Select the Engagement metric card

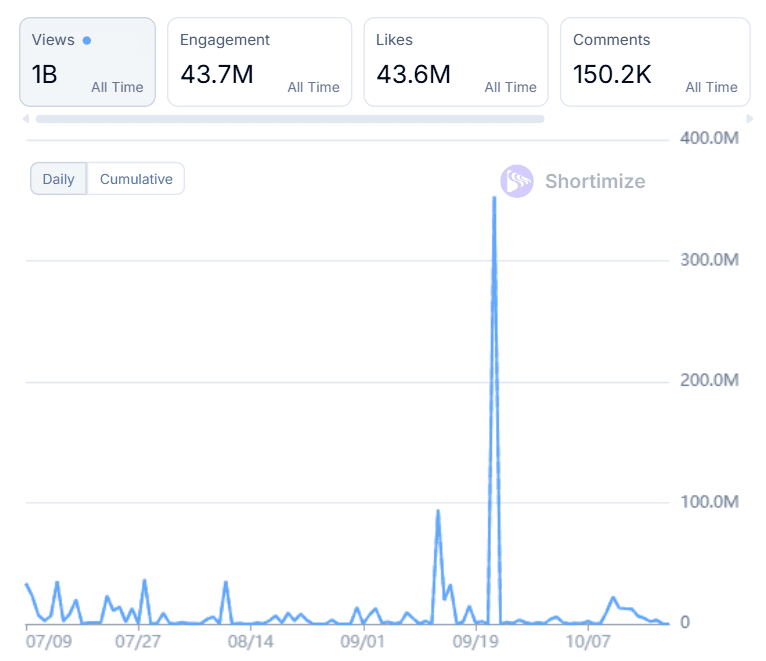point(259,61)
